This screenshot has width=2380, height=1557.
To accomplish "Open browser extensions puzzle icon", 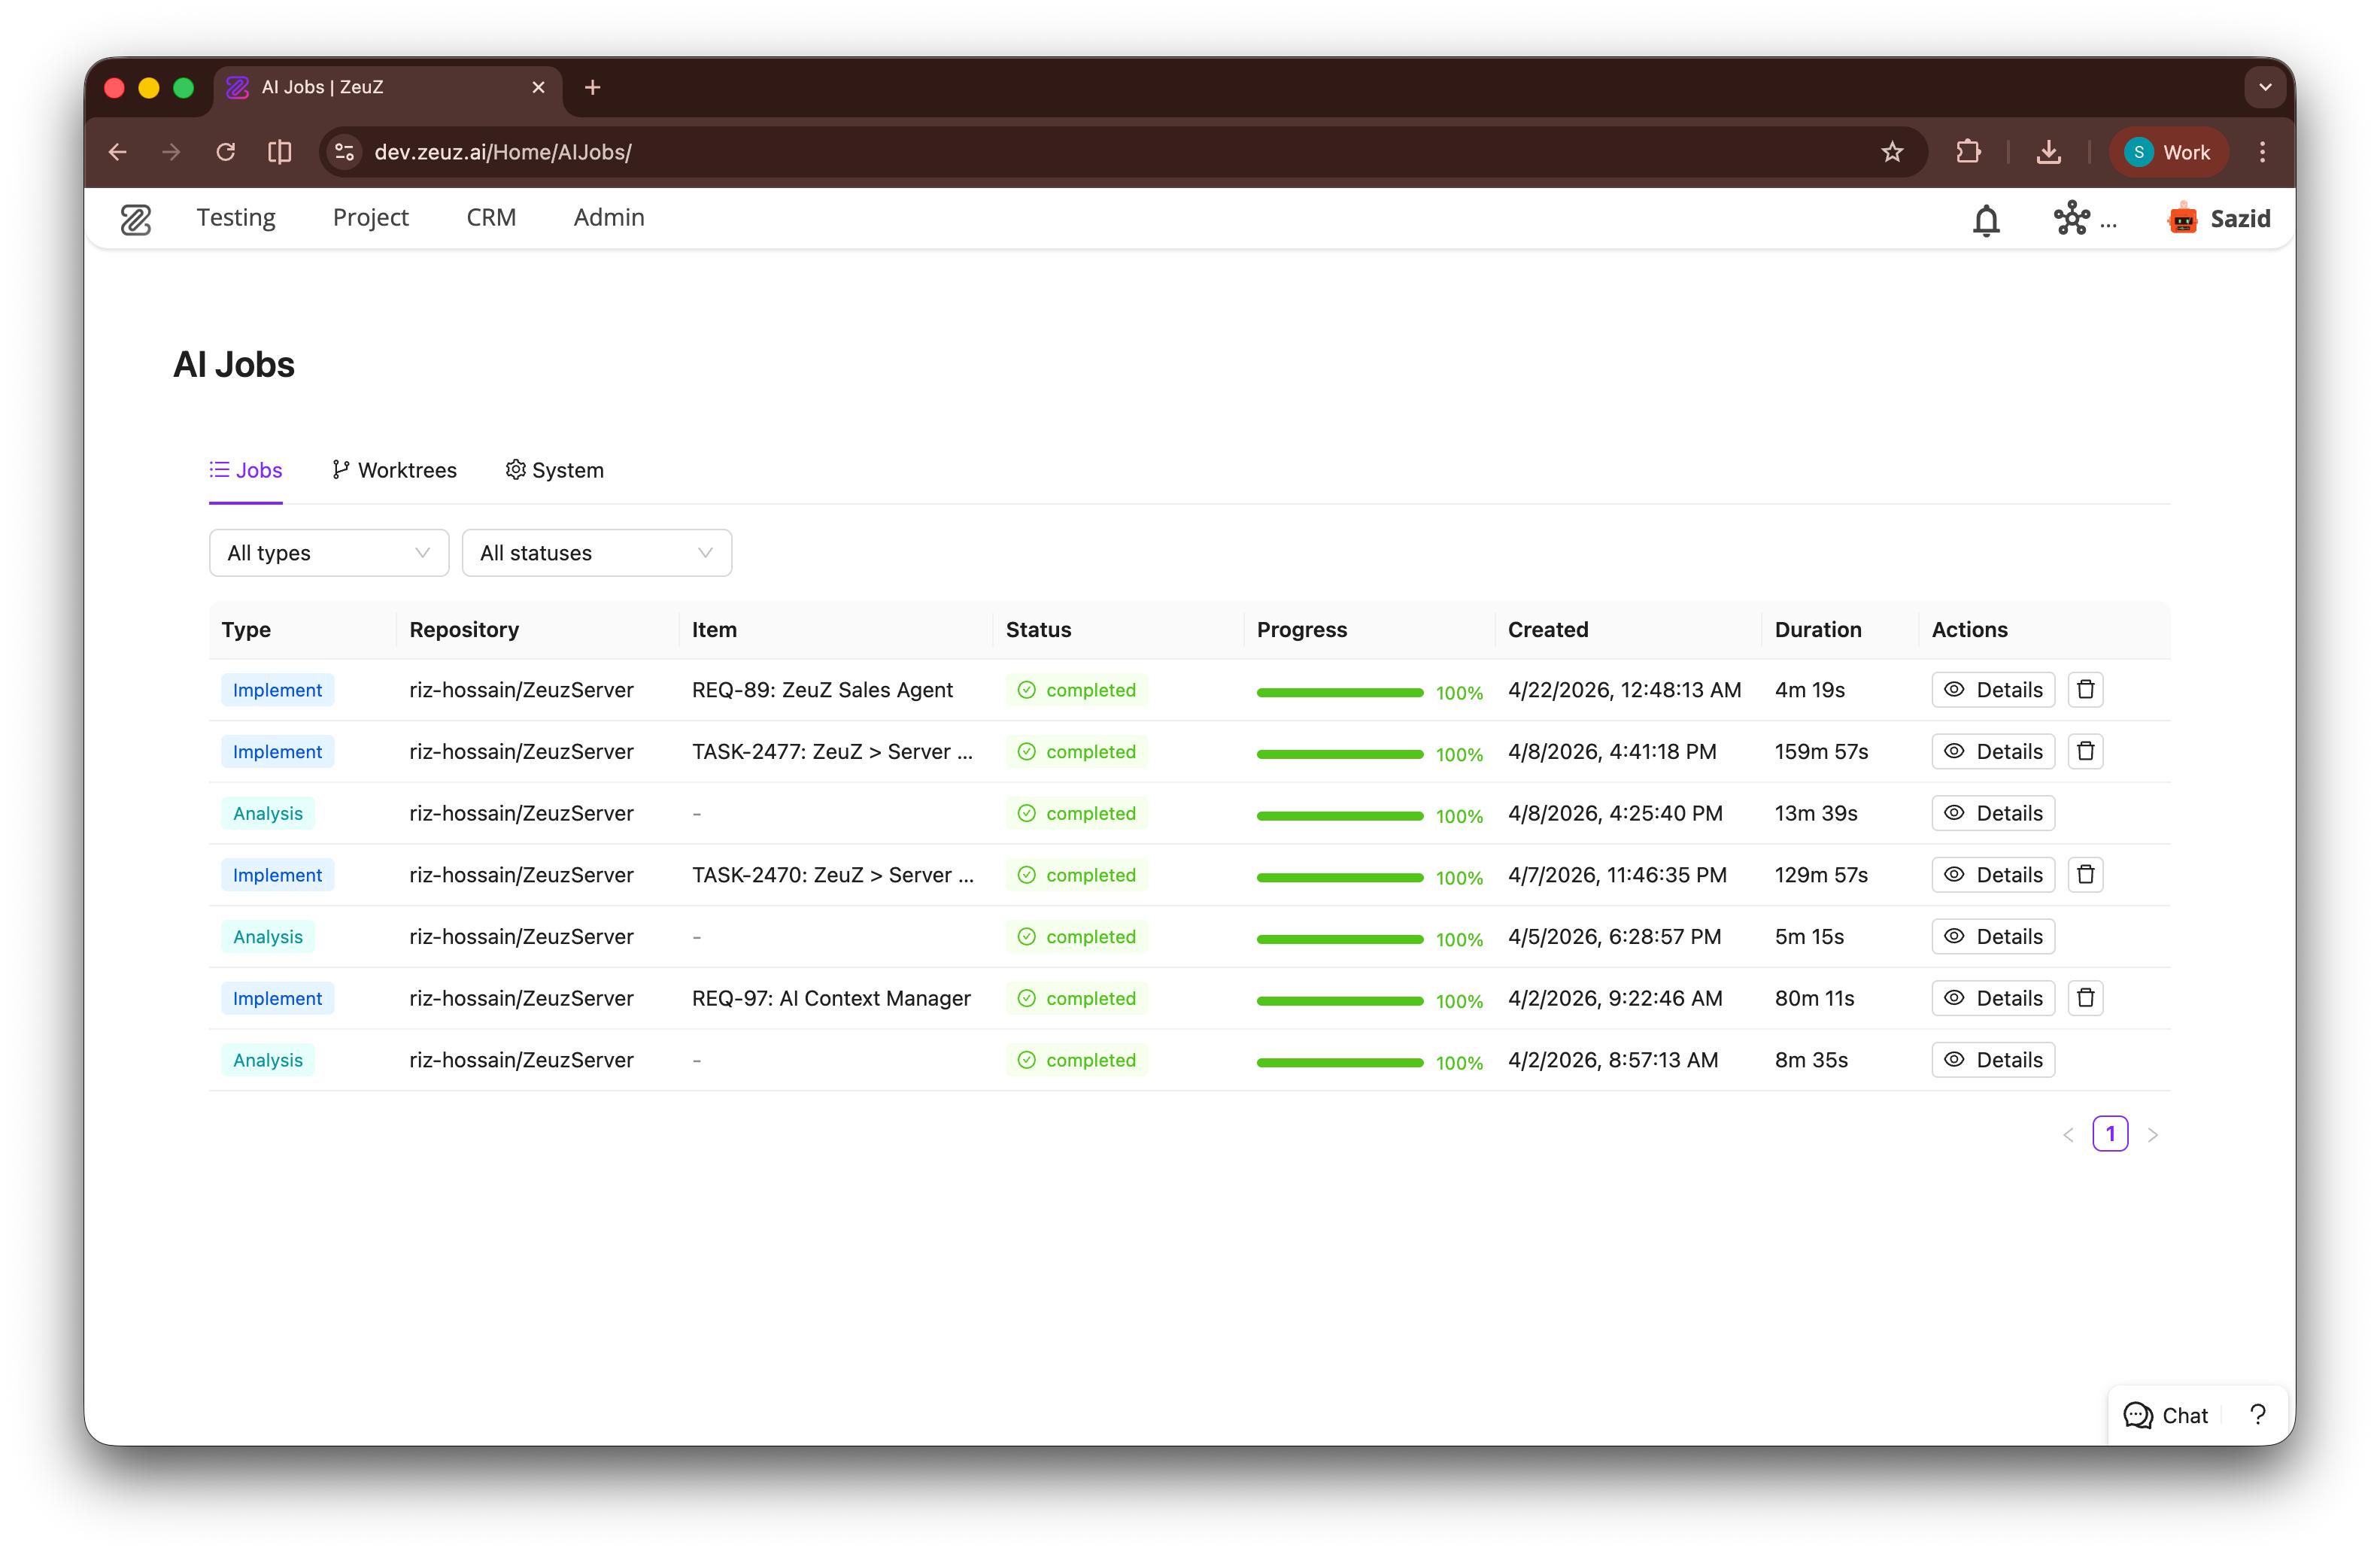I will pos(1968,152).
